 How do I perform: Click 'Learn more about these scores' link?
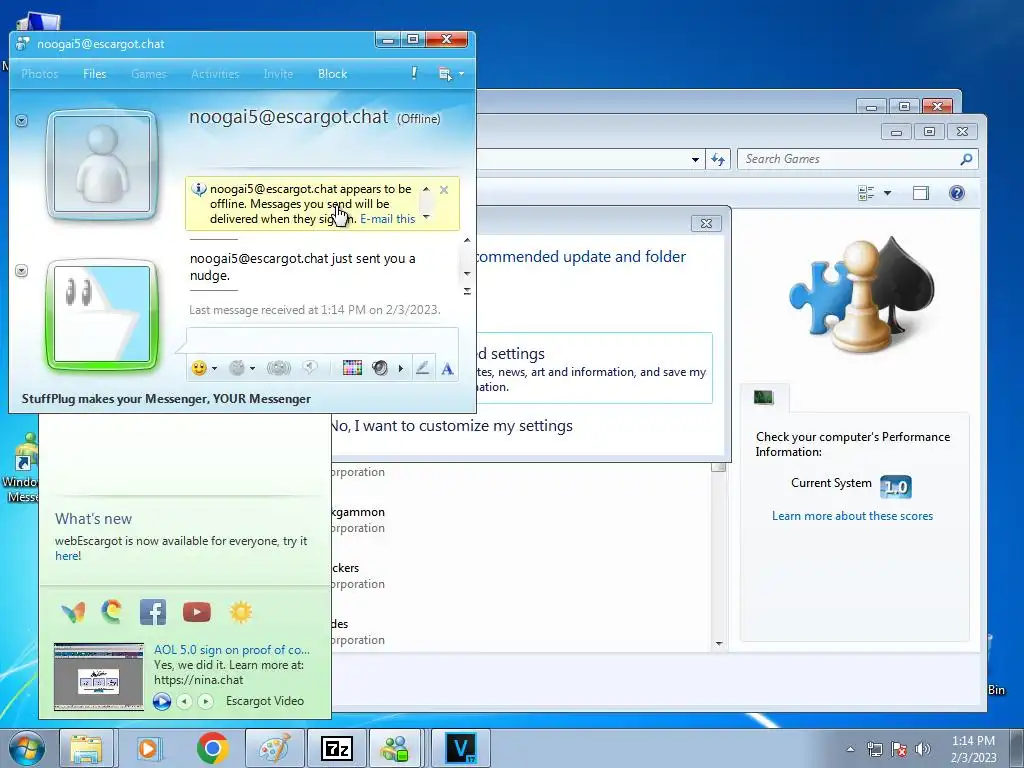(x=852, y=516)
